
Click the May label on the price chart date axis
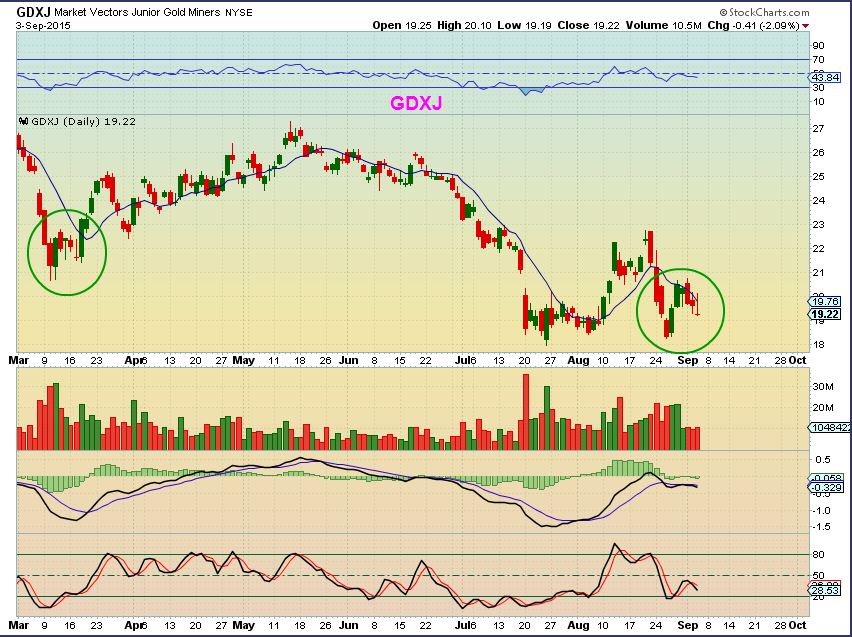(x=243, y=360)
